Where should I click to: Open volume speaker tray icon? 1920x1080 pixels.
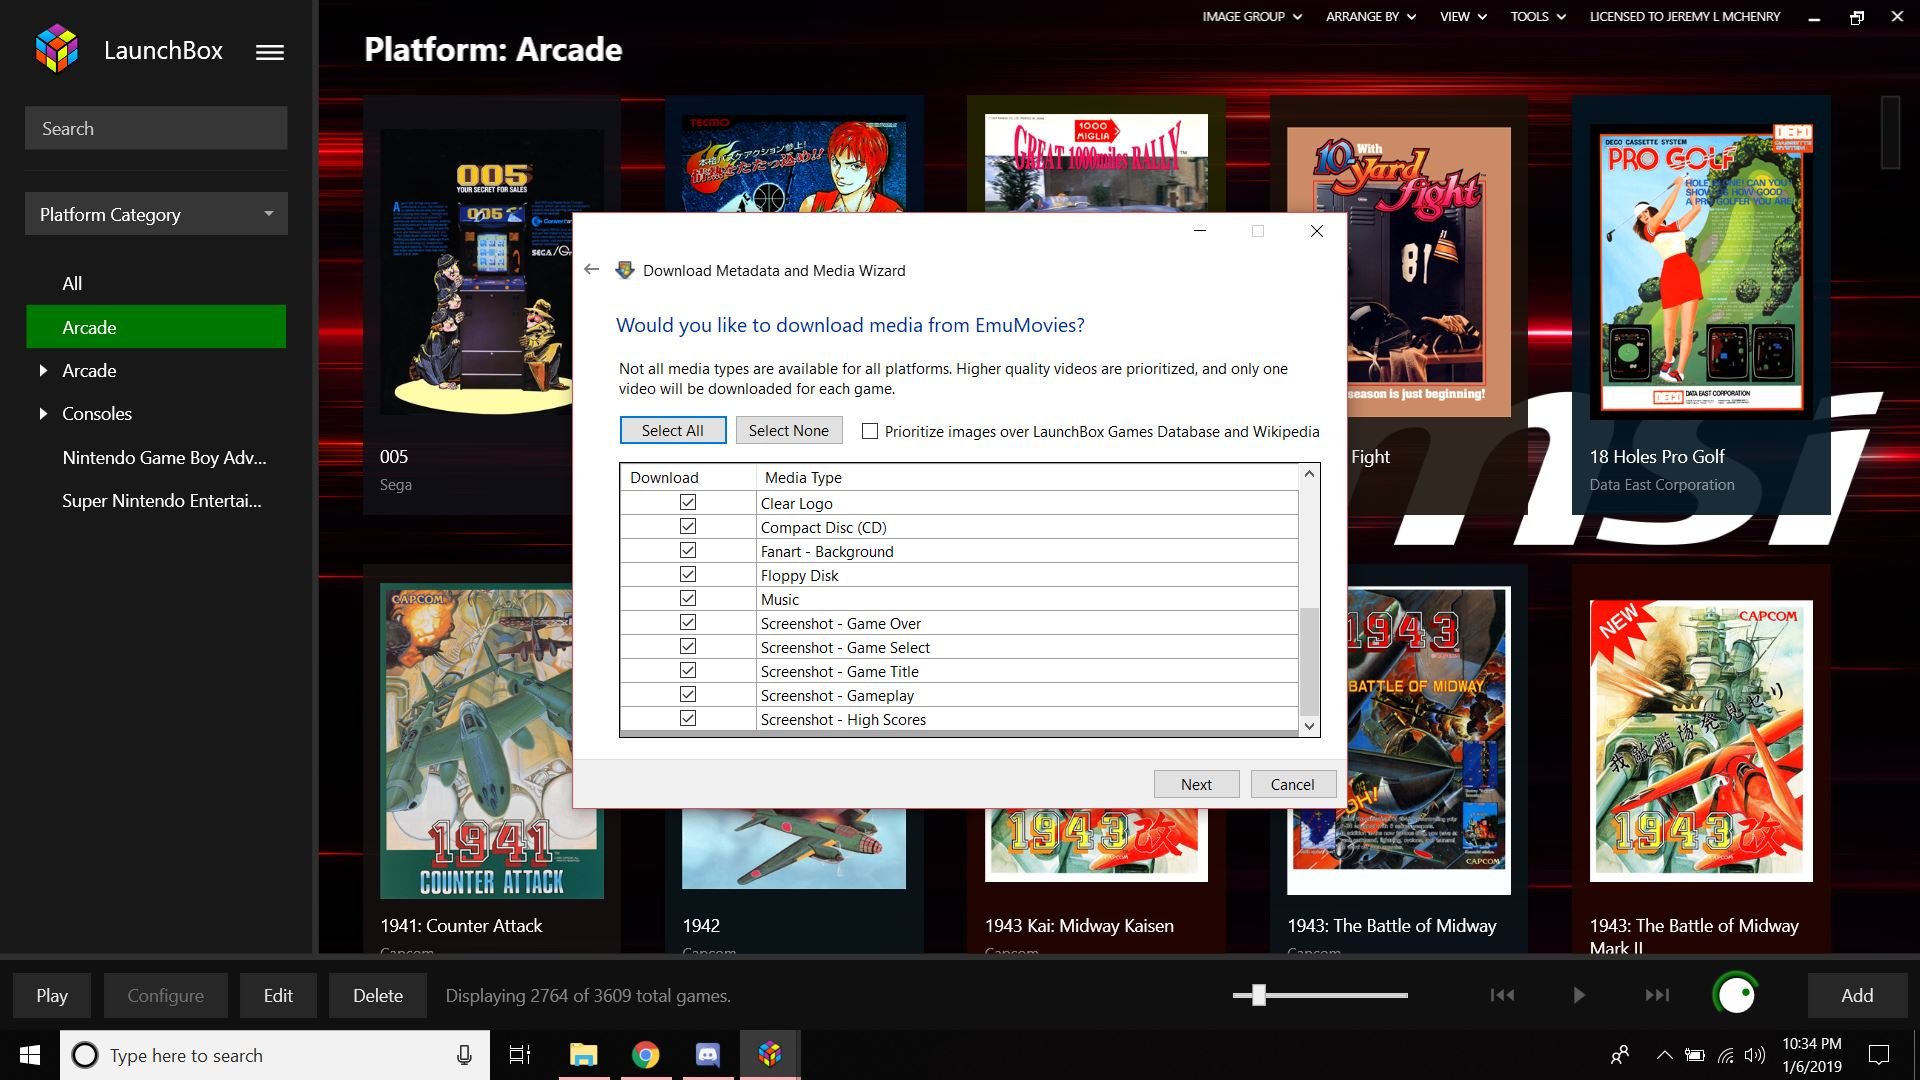click(1755, 1055)
